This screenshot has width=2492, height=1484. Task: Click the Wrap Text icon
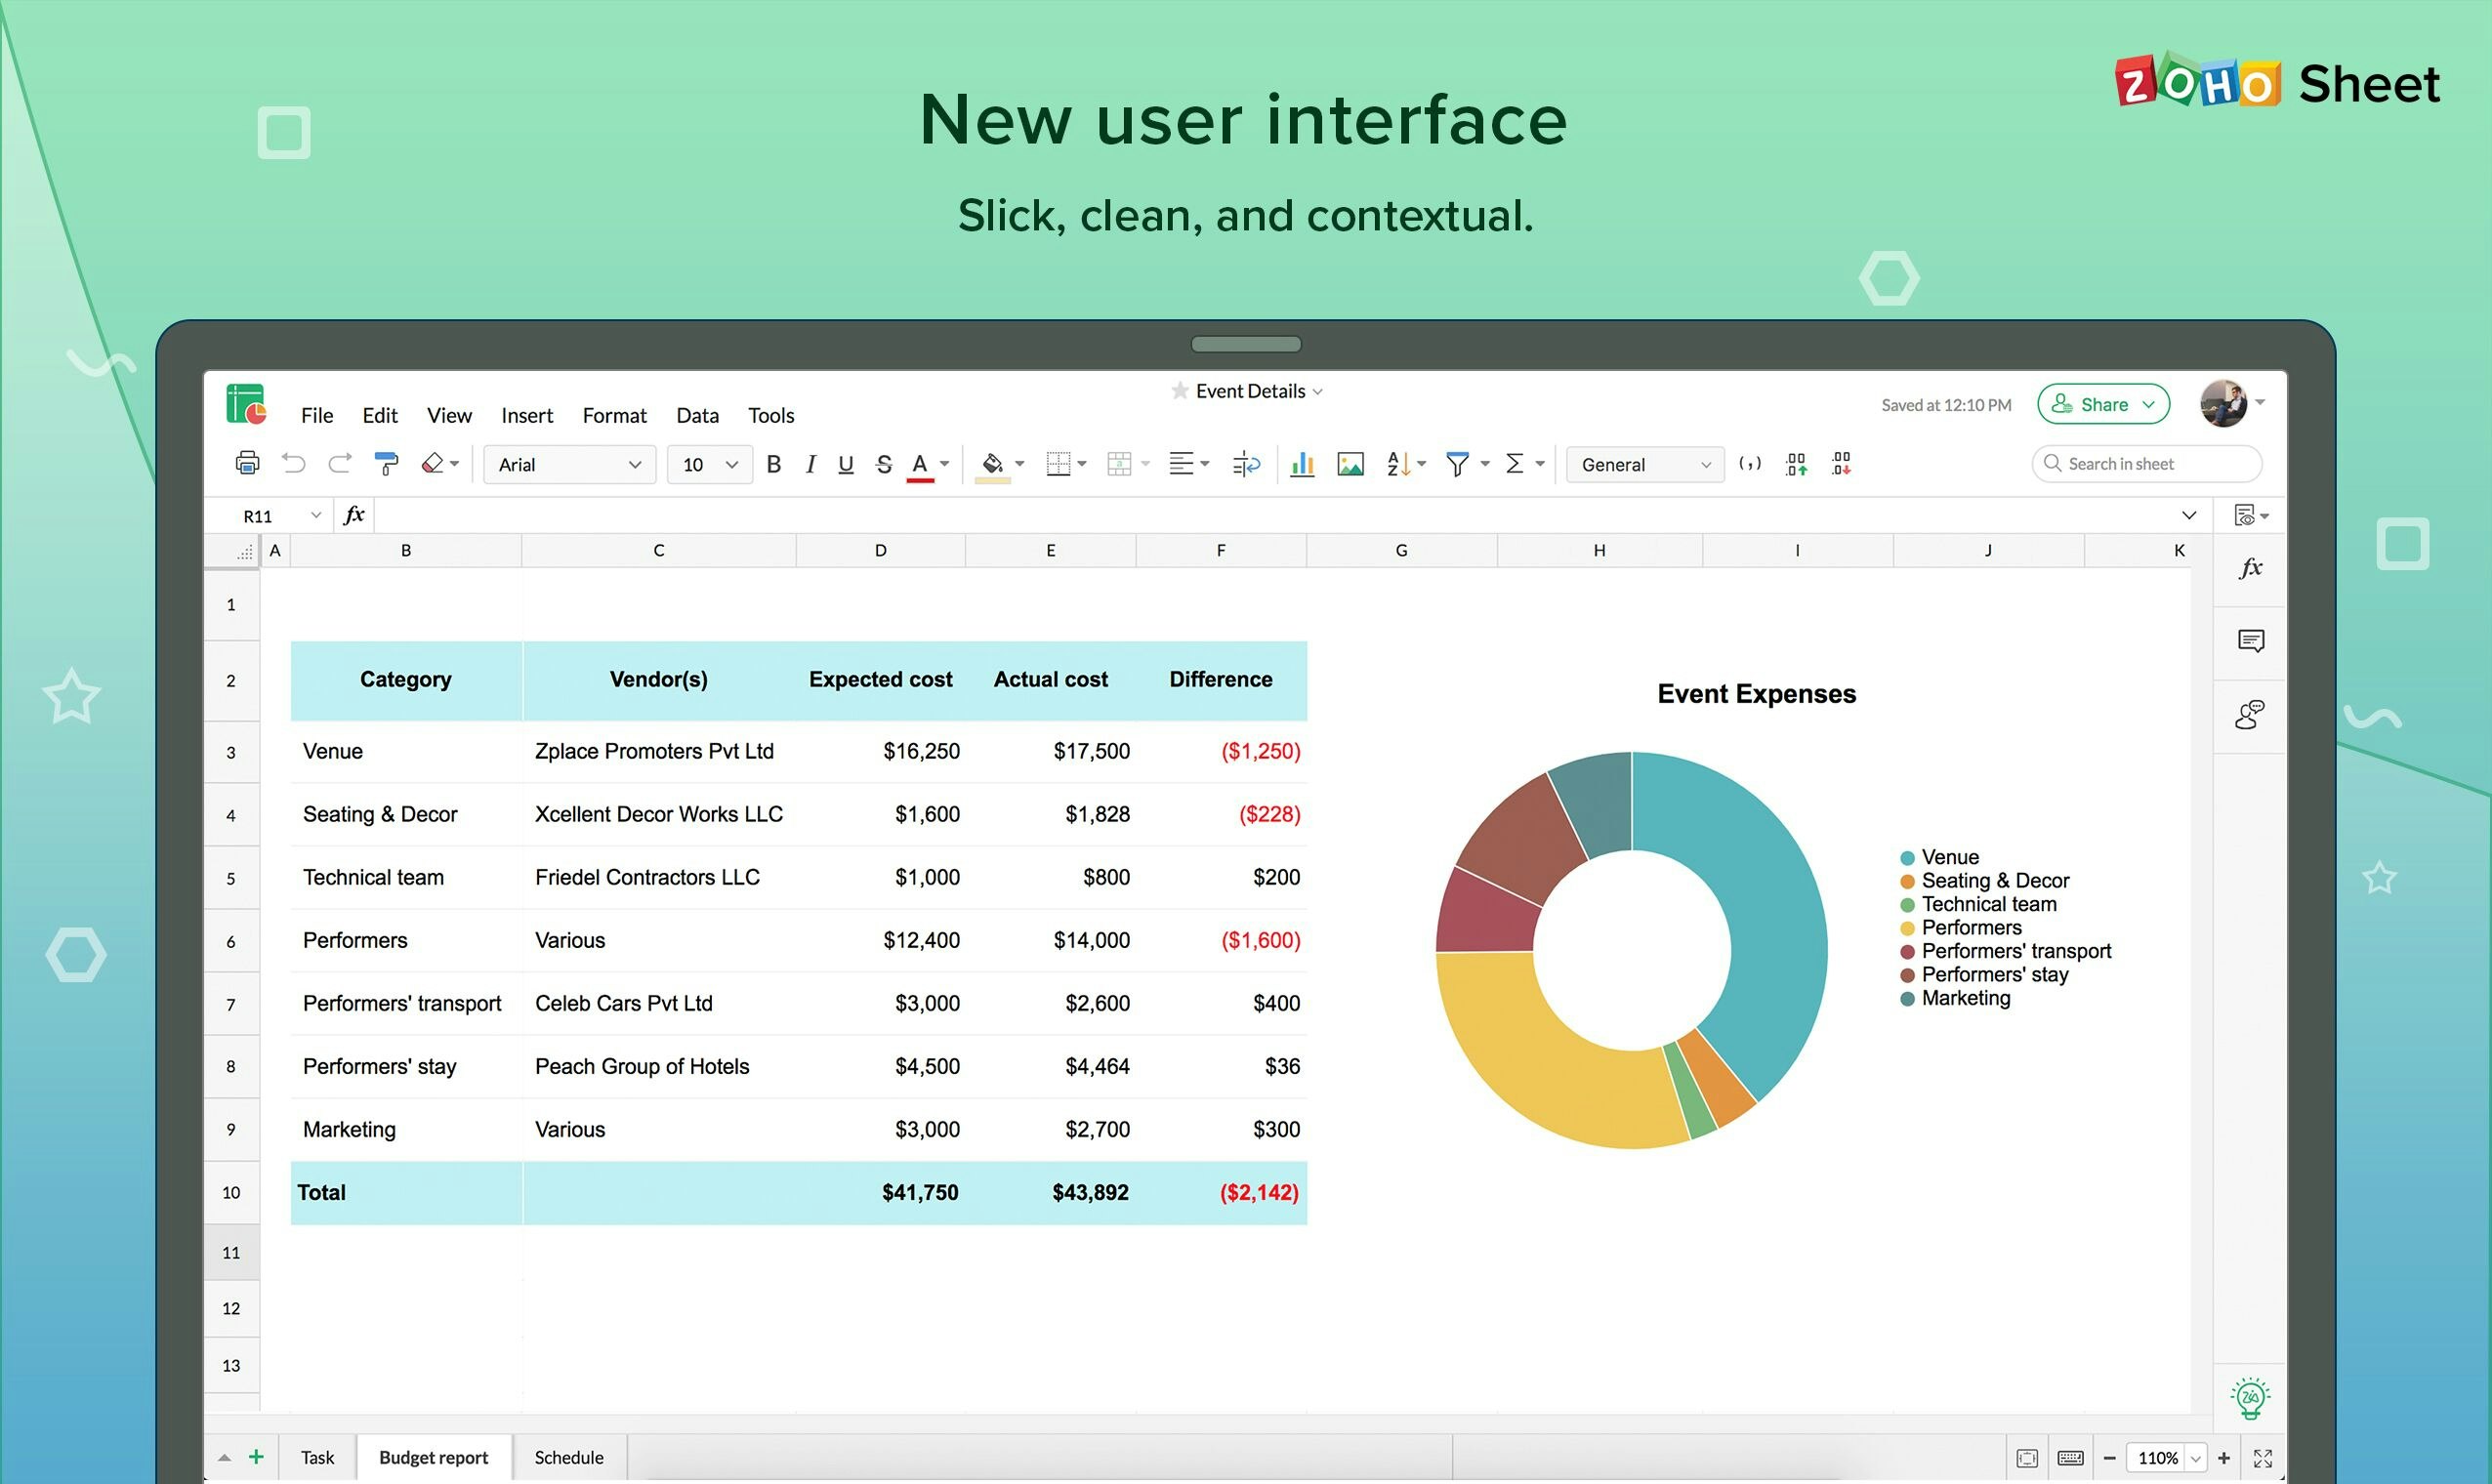click(1246, 464)
